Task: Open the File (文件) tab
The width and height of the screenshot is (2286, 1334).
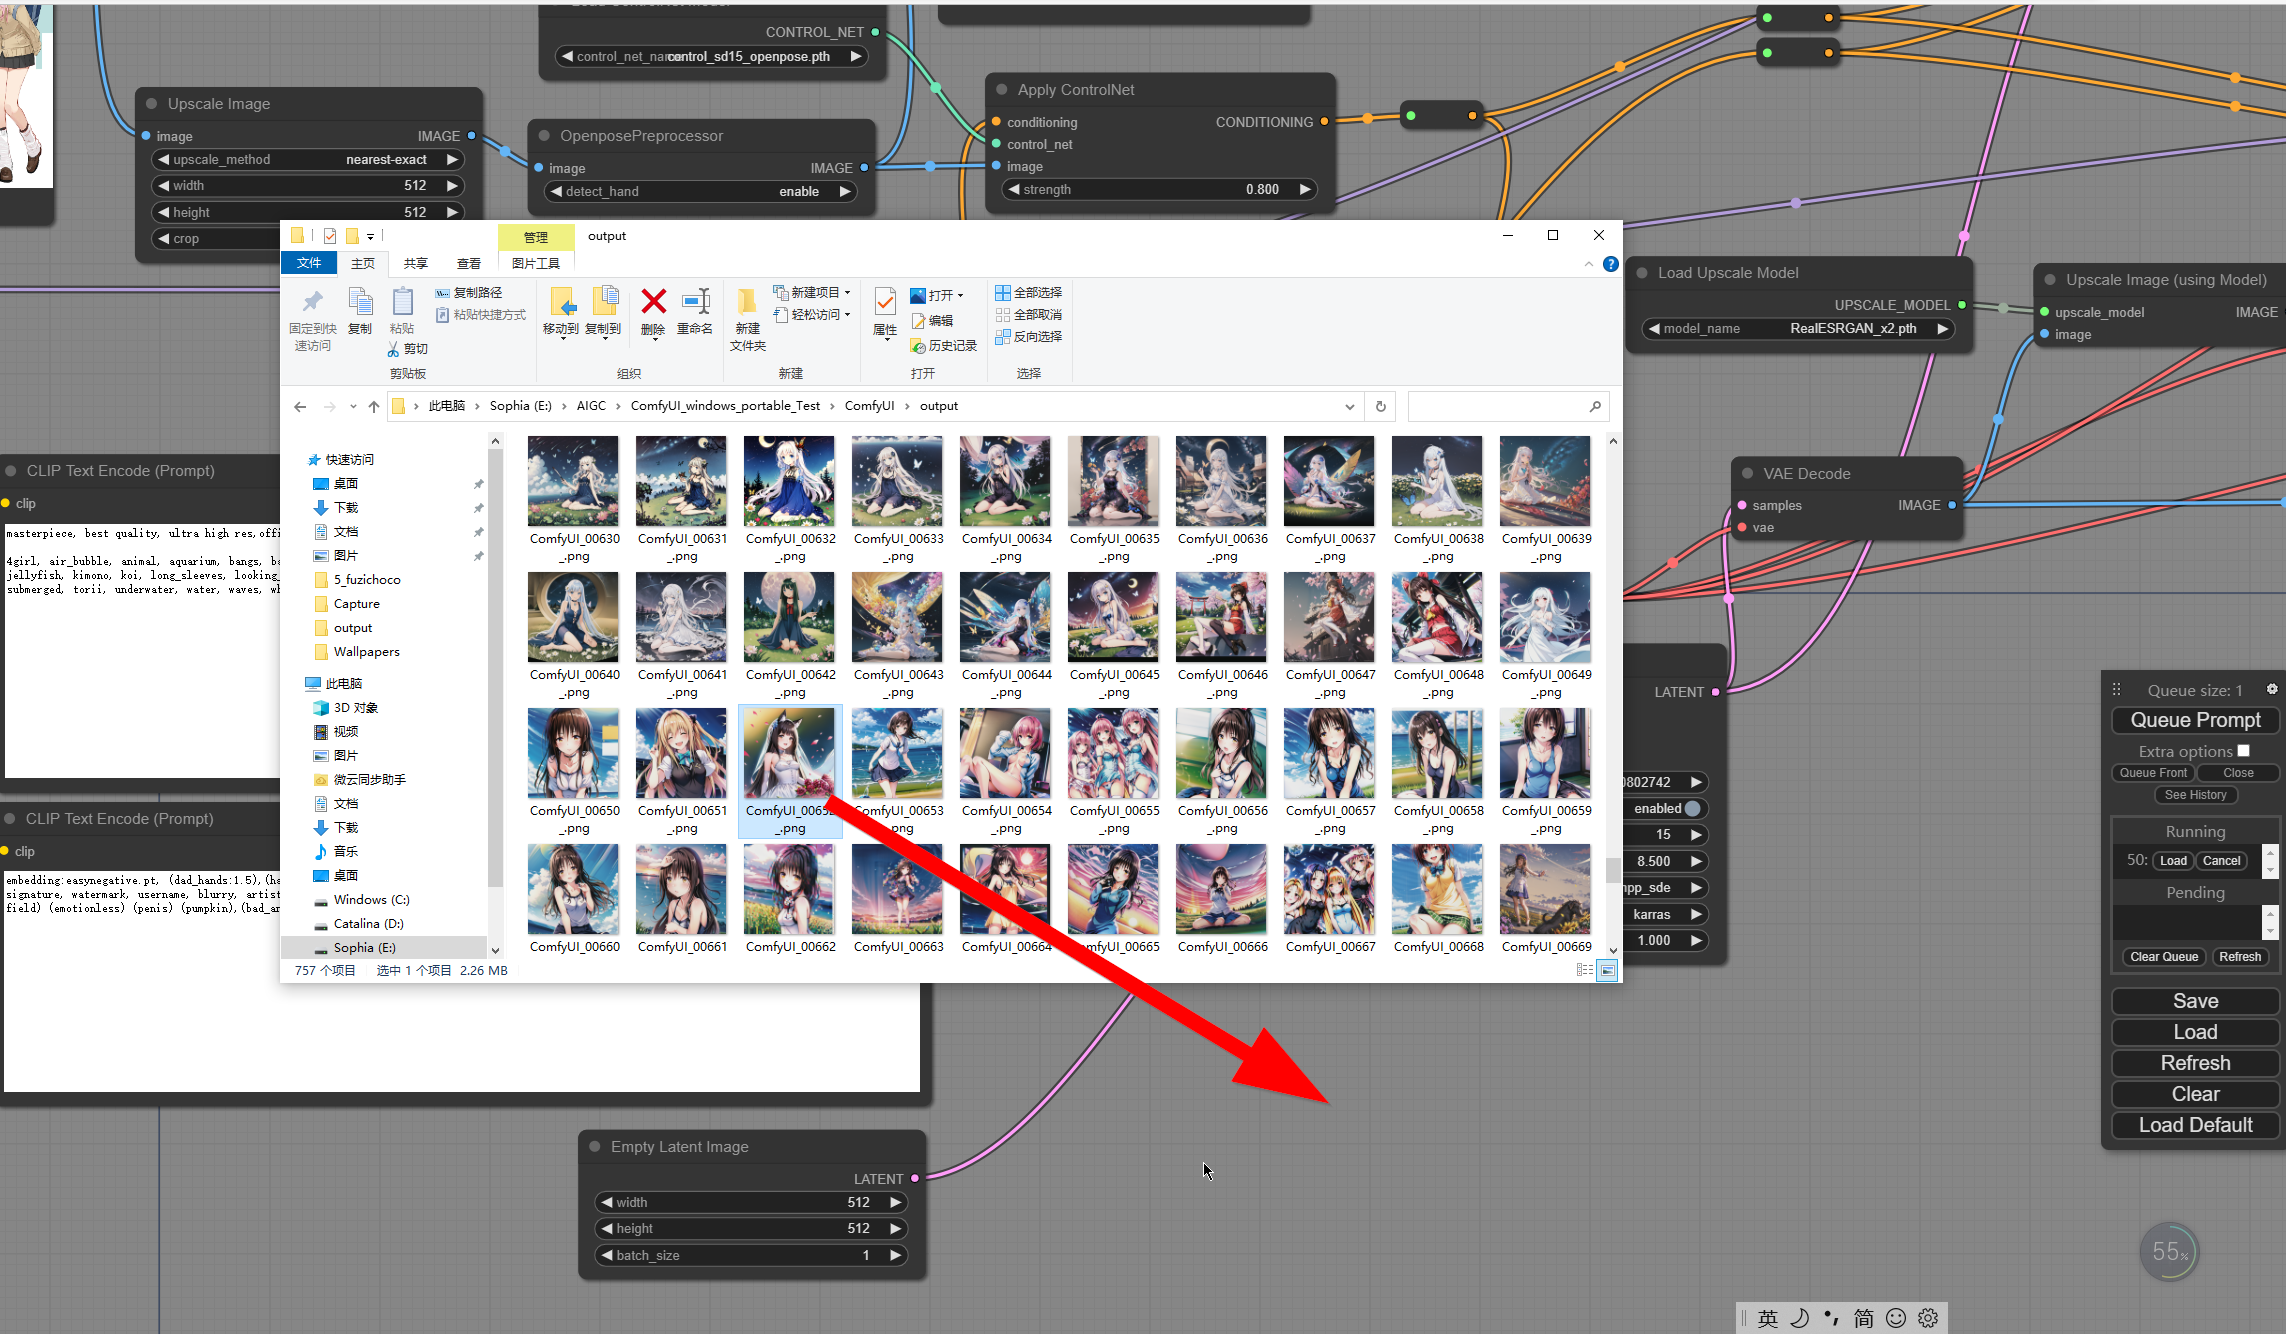Action: tap(309, 263)
